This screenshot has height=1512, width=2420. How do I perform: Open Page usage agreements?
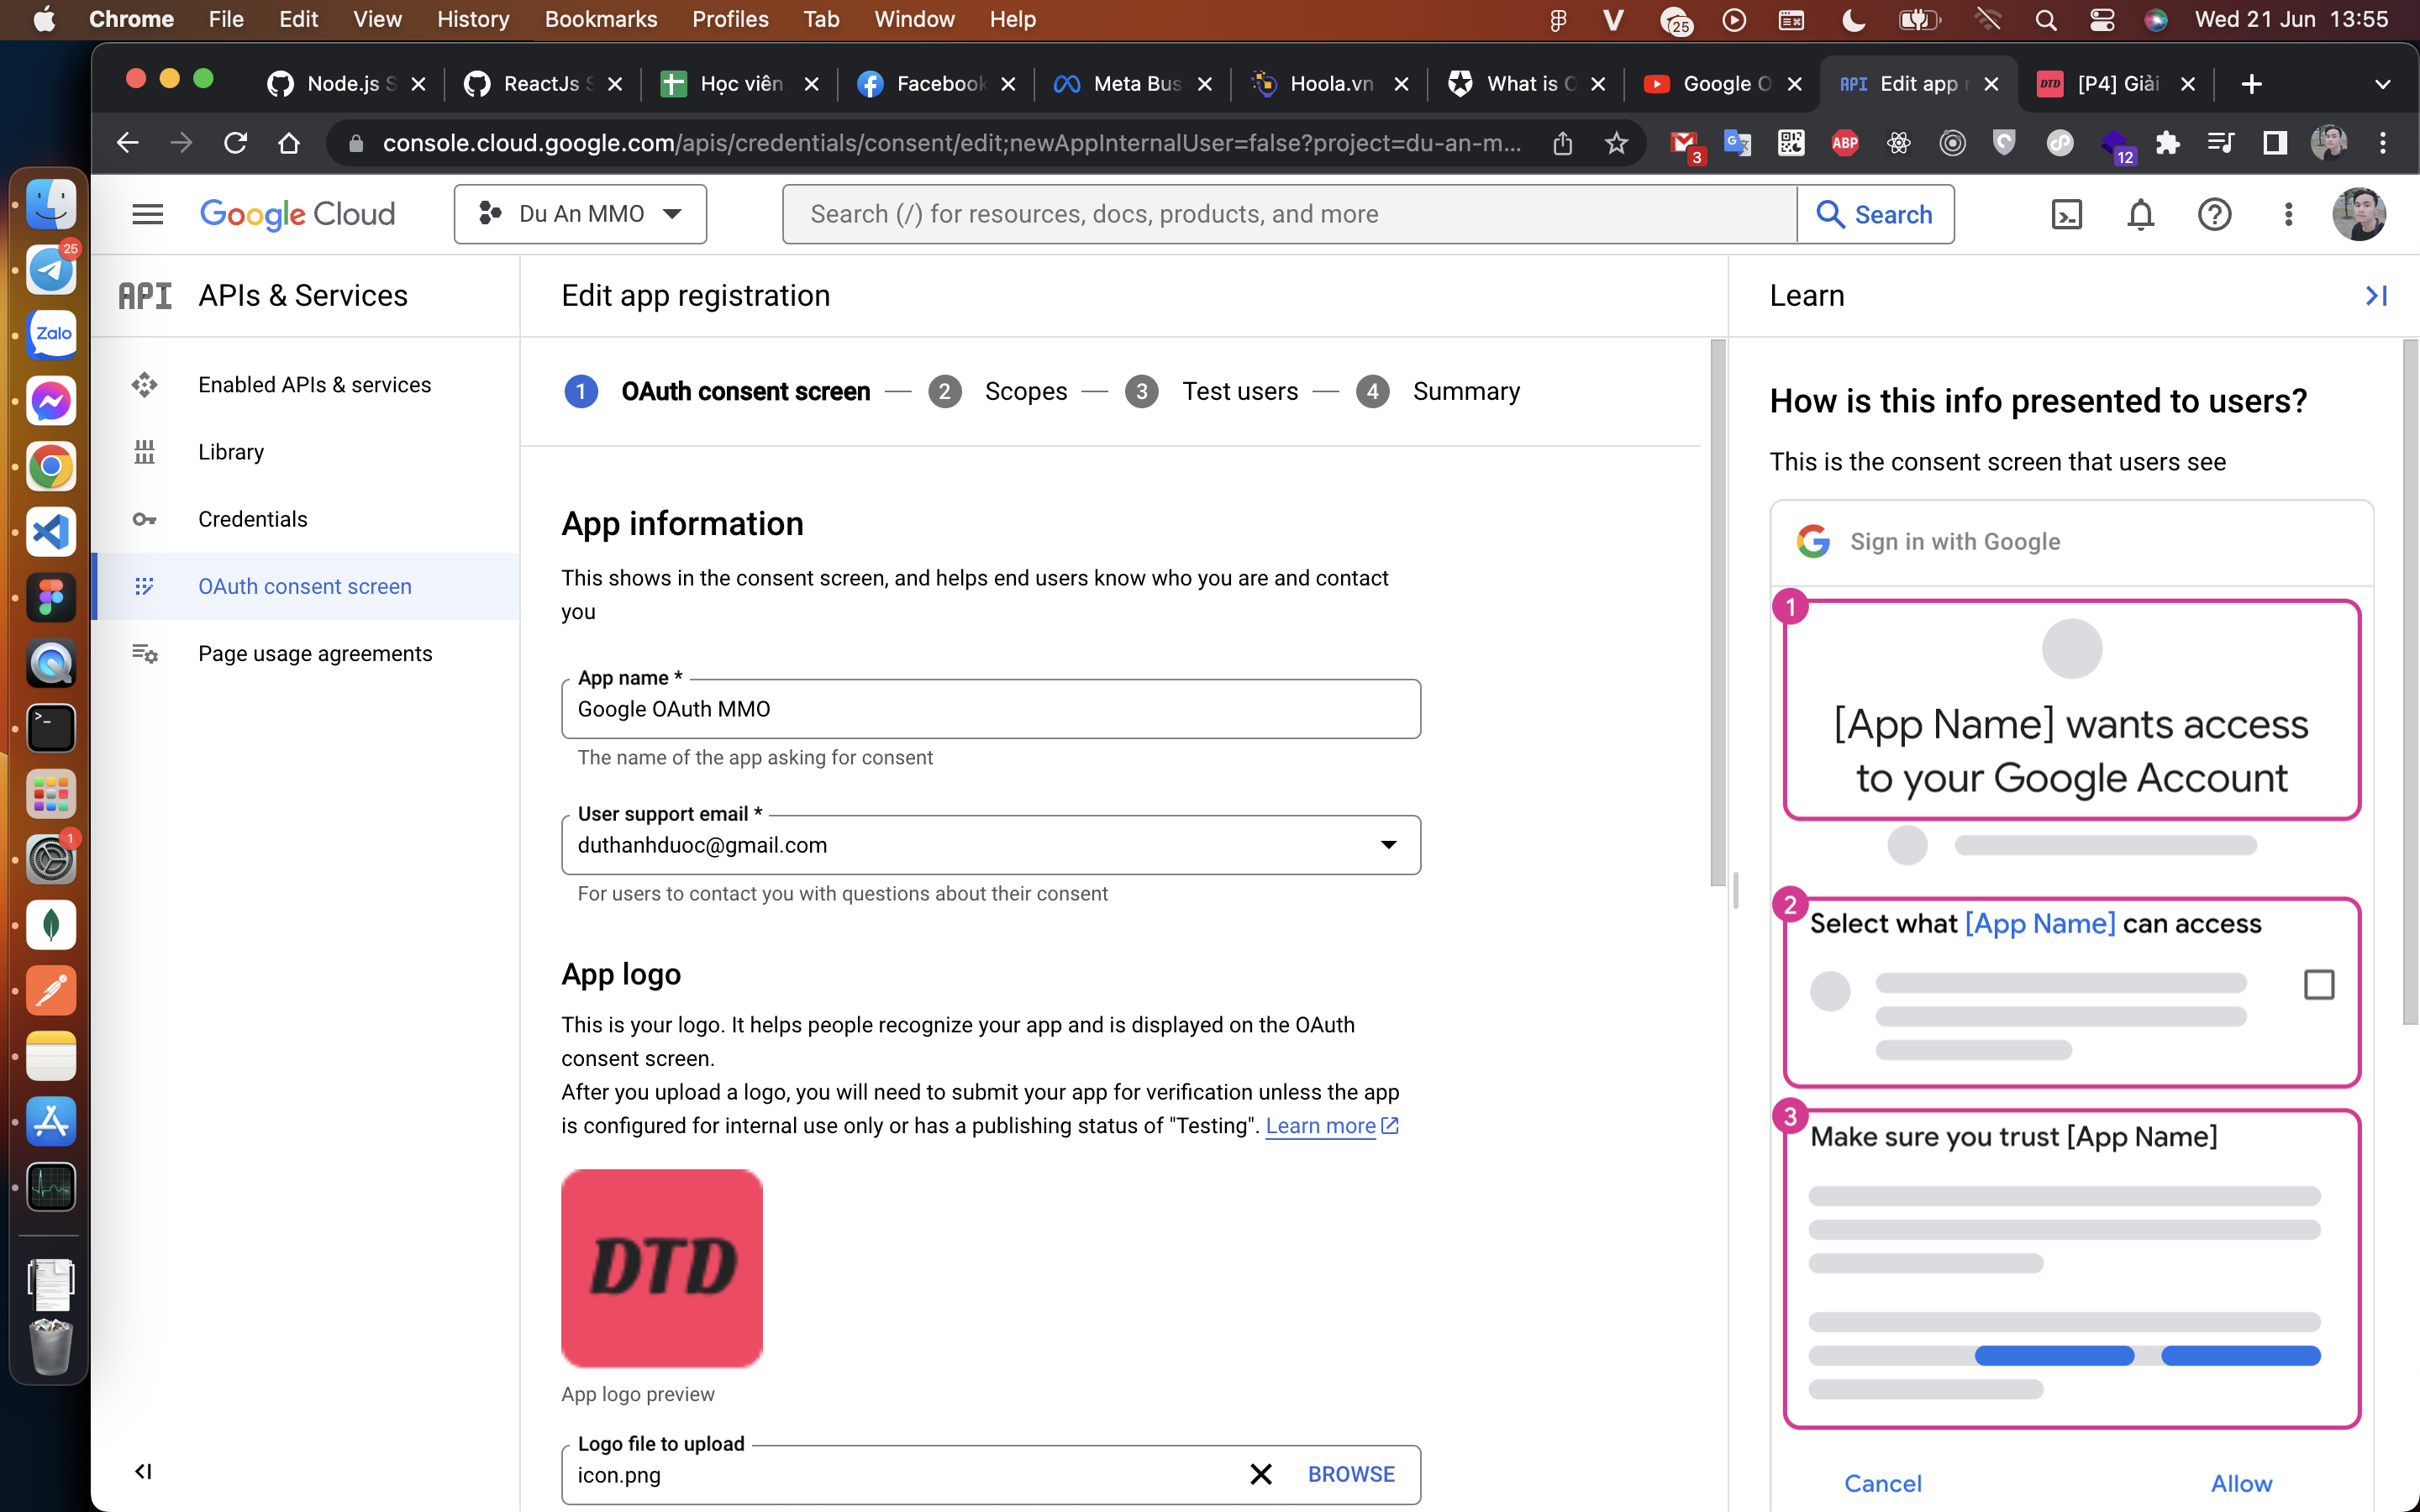tap(306, 653)
